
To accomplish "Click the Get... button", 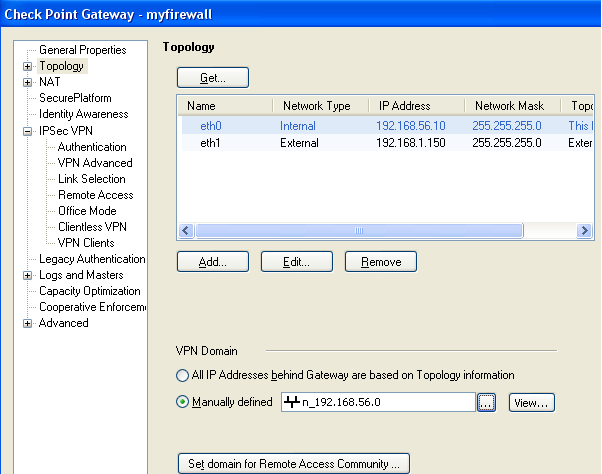I will tap(212, 77).
